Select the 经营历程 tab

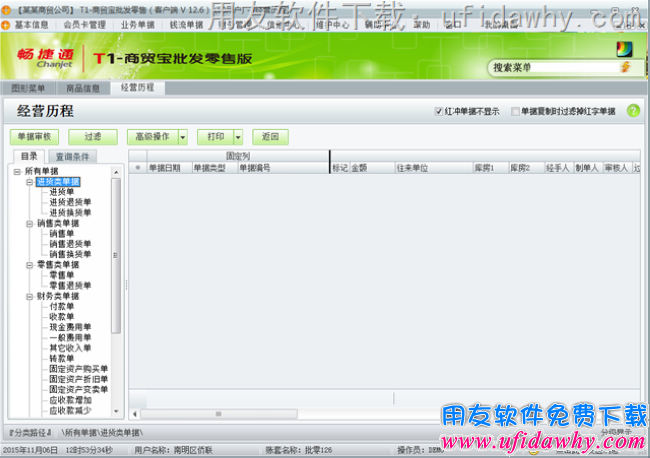(137, 87)
